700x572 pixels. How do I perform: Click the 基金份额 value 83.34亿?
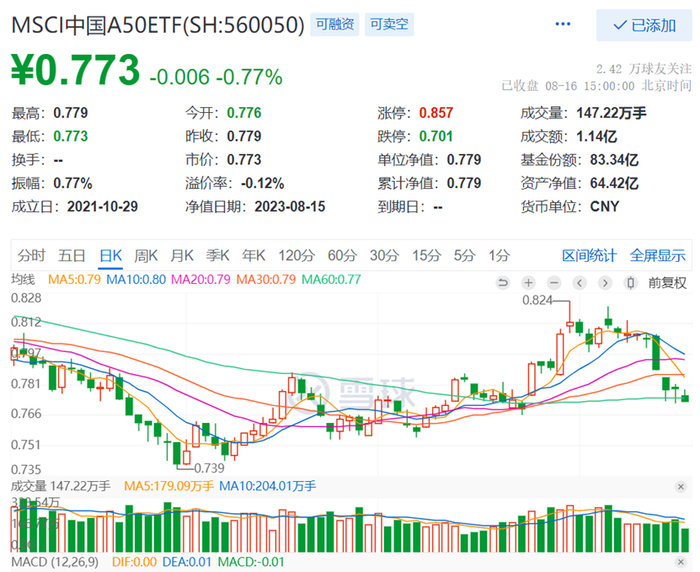(615, 160)
